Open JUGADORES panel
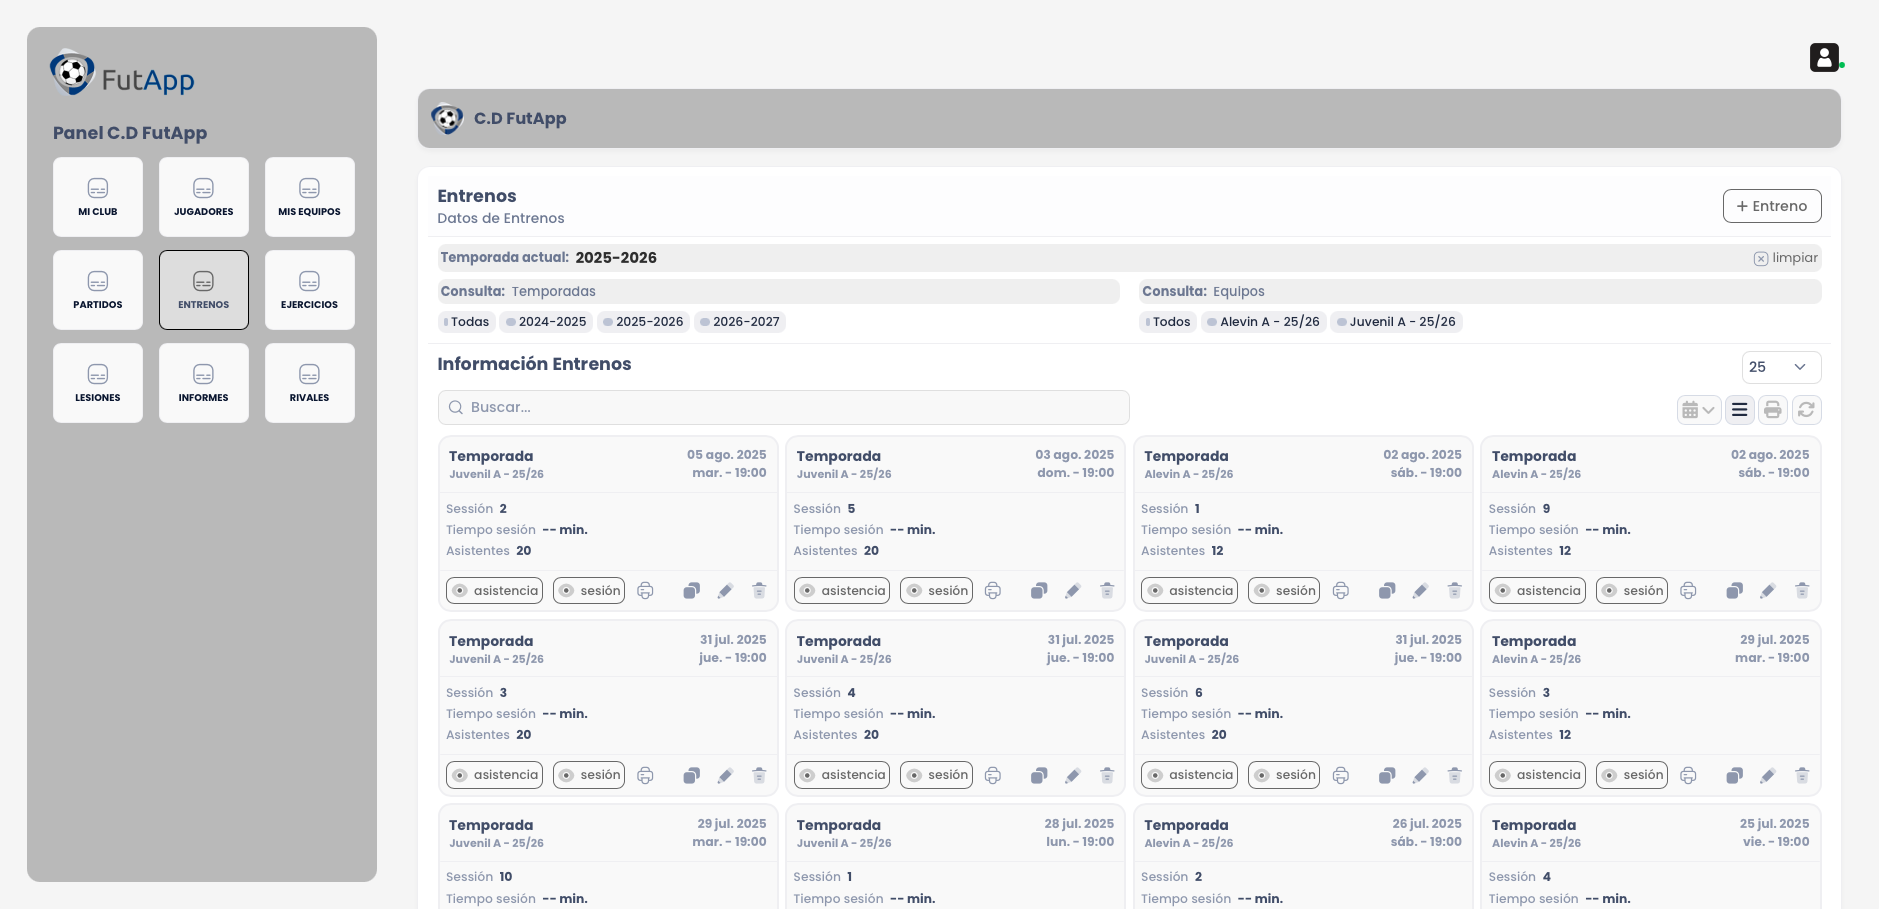This screenshot has height=909, width=1879. 204,197
